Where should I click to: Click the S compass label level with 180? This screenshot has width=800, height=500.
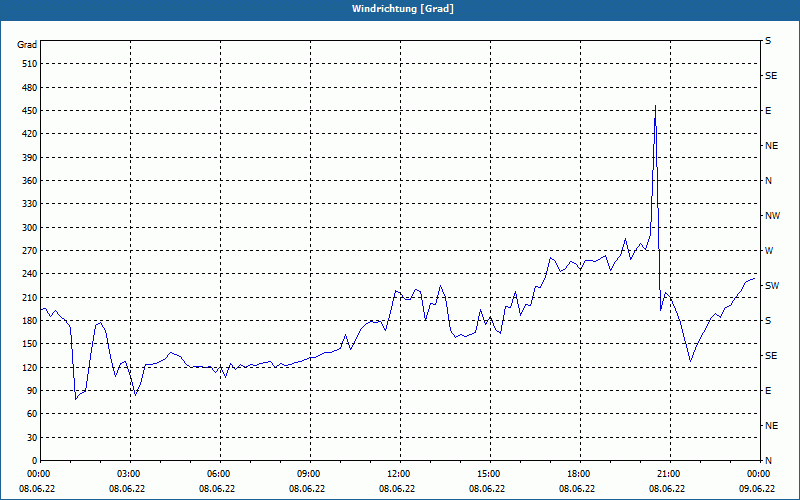click(768, 321)
